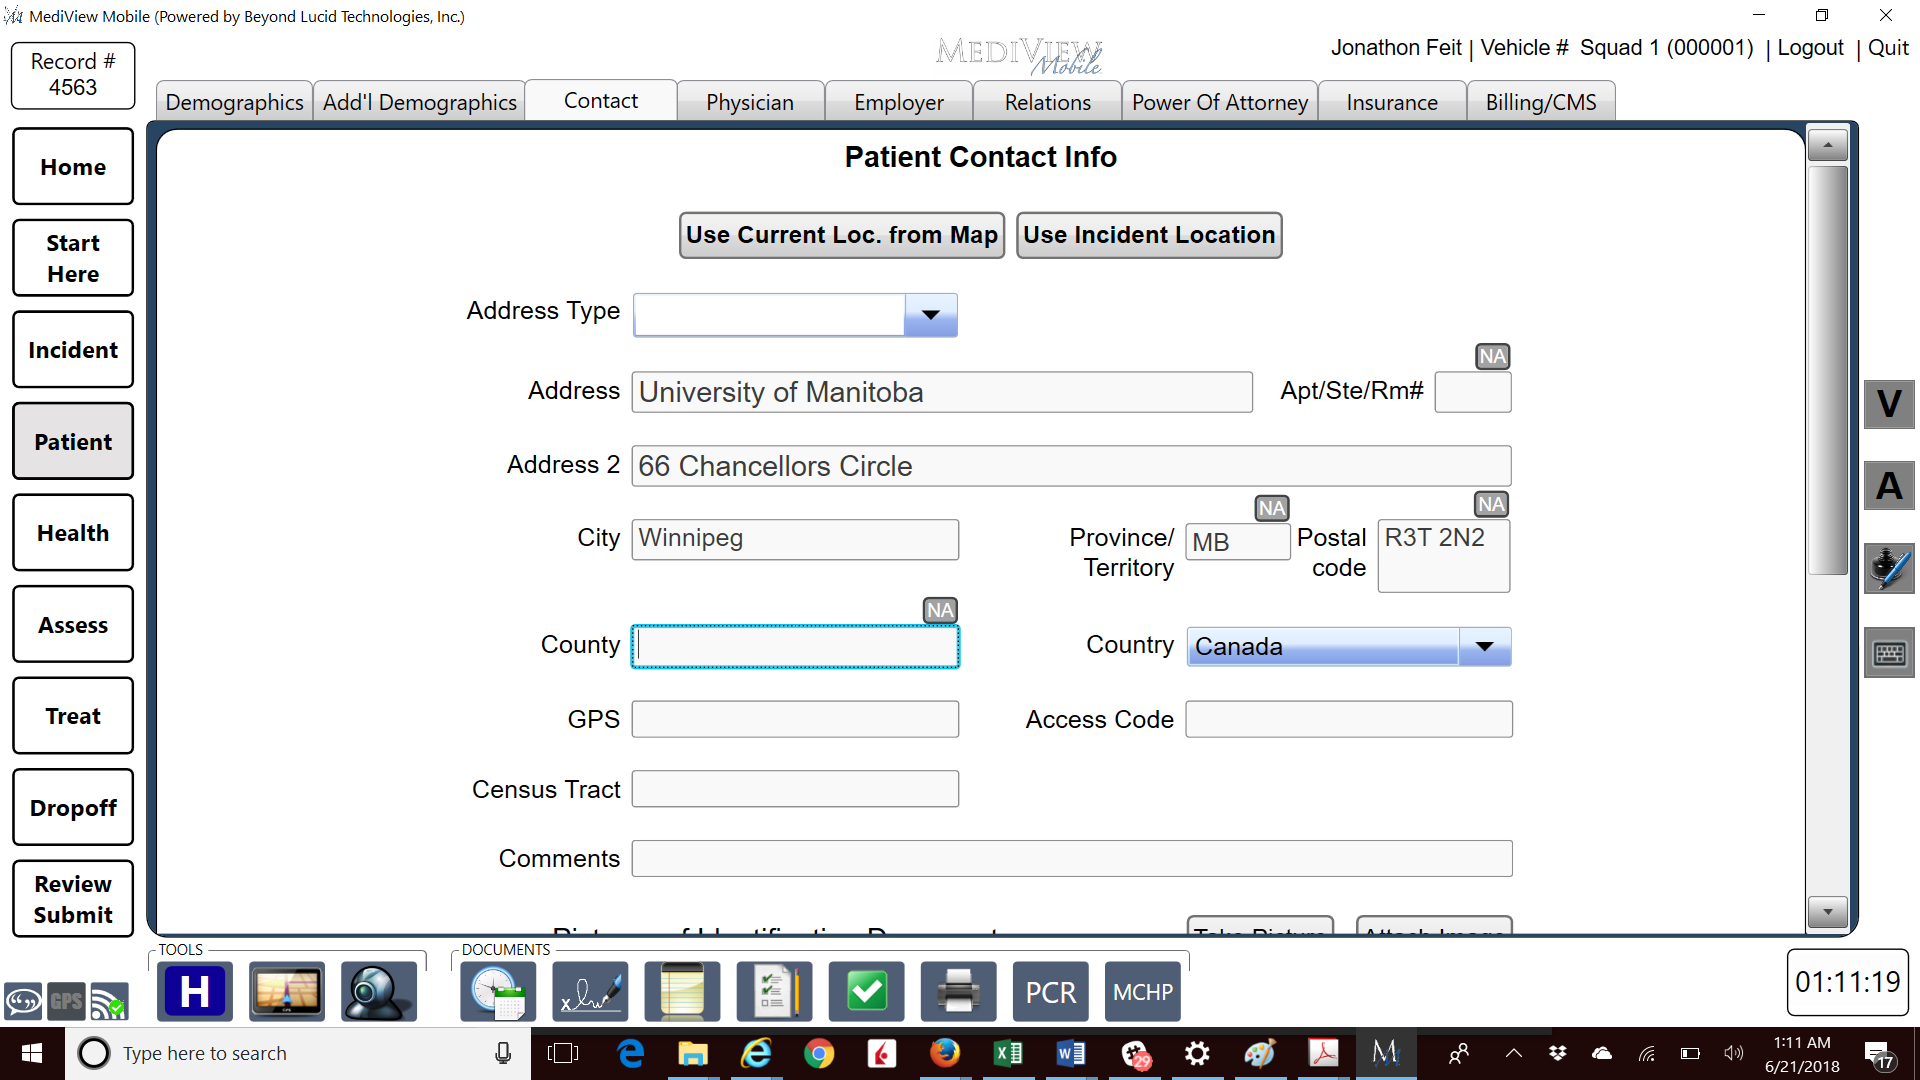This screenshot has width=1920, height=1080.
Task: Open the GPS map navigation tool
Action: [x=287, y=992]
